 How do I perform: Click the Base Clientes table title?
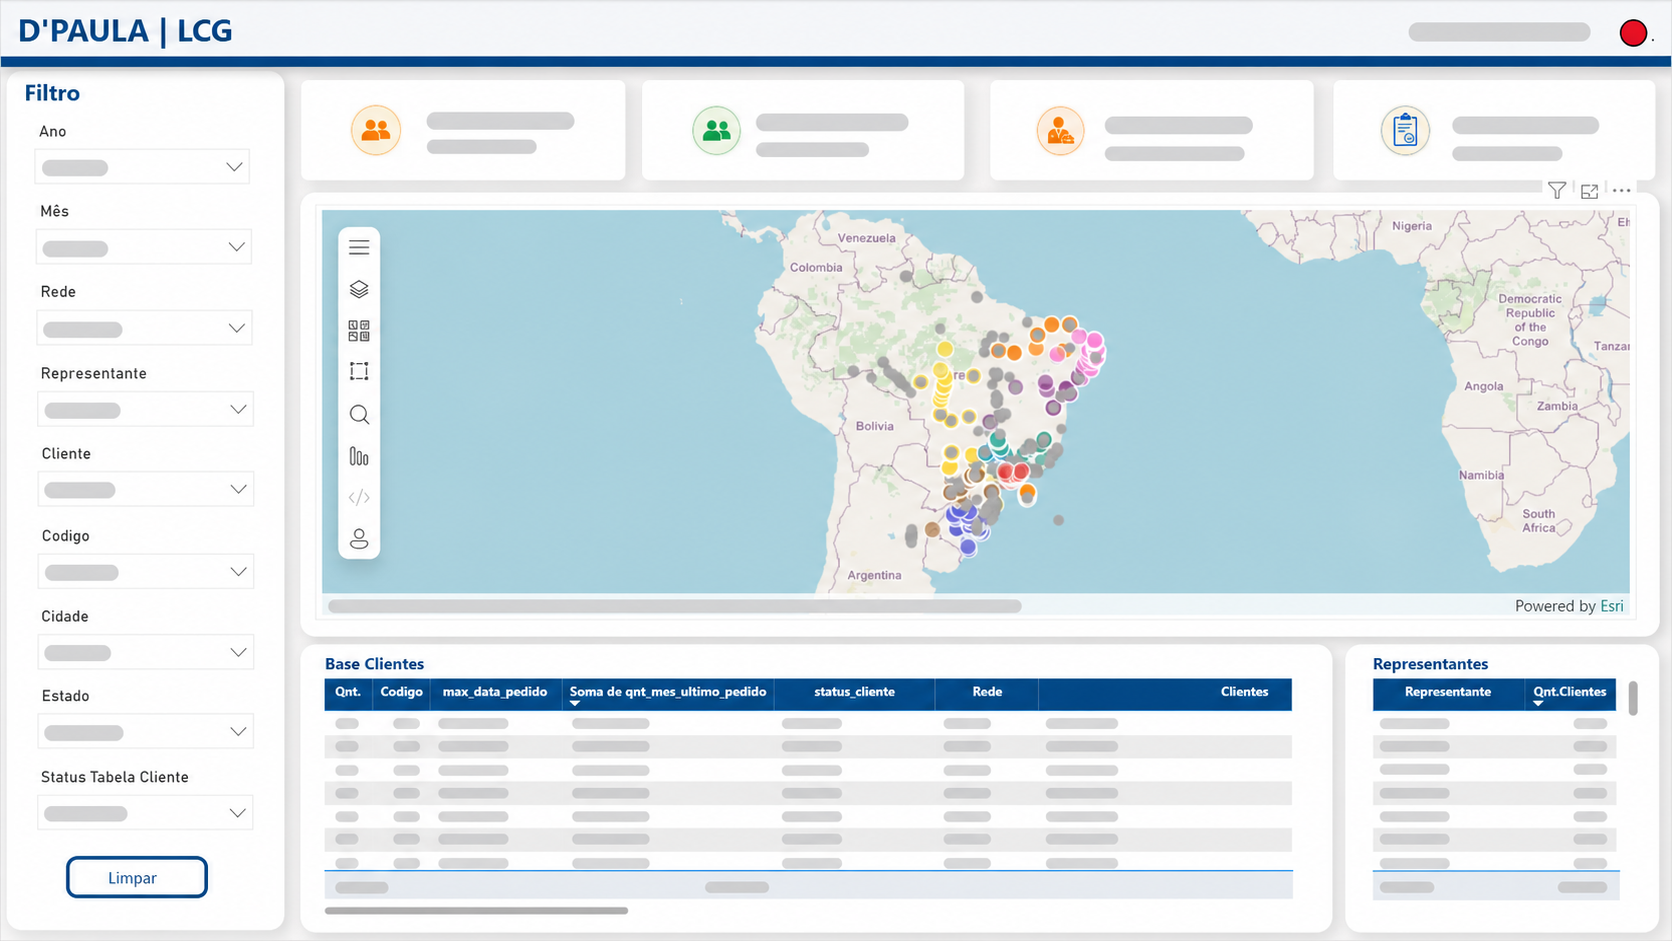[x=374, y=664]
